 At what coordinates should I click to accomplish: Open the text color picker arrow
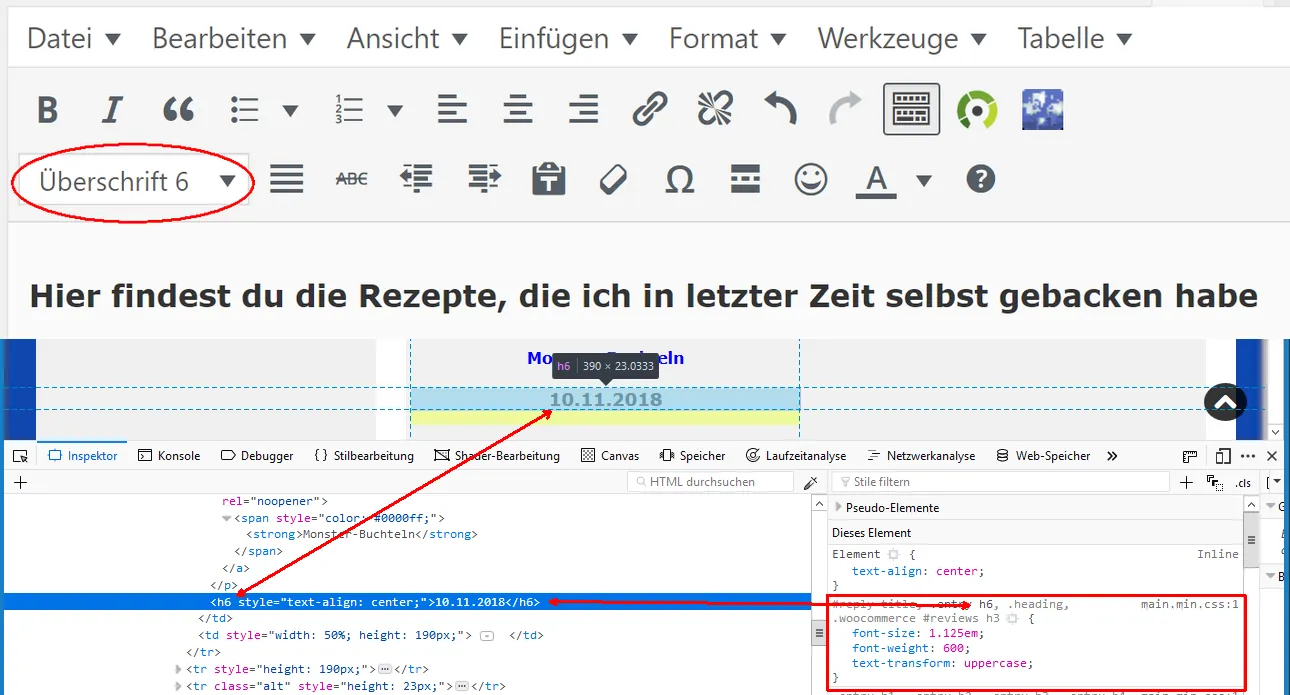[x=924, y=181]
